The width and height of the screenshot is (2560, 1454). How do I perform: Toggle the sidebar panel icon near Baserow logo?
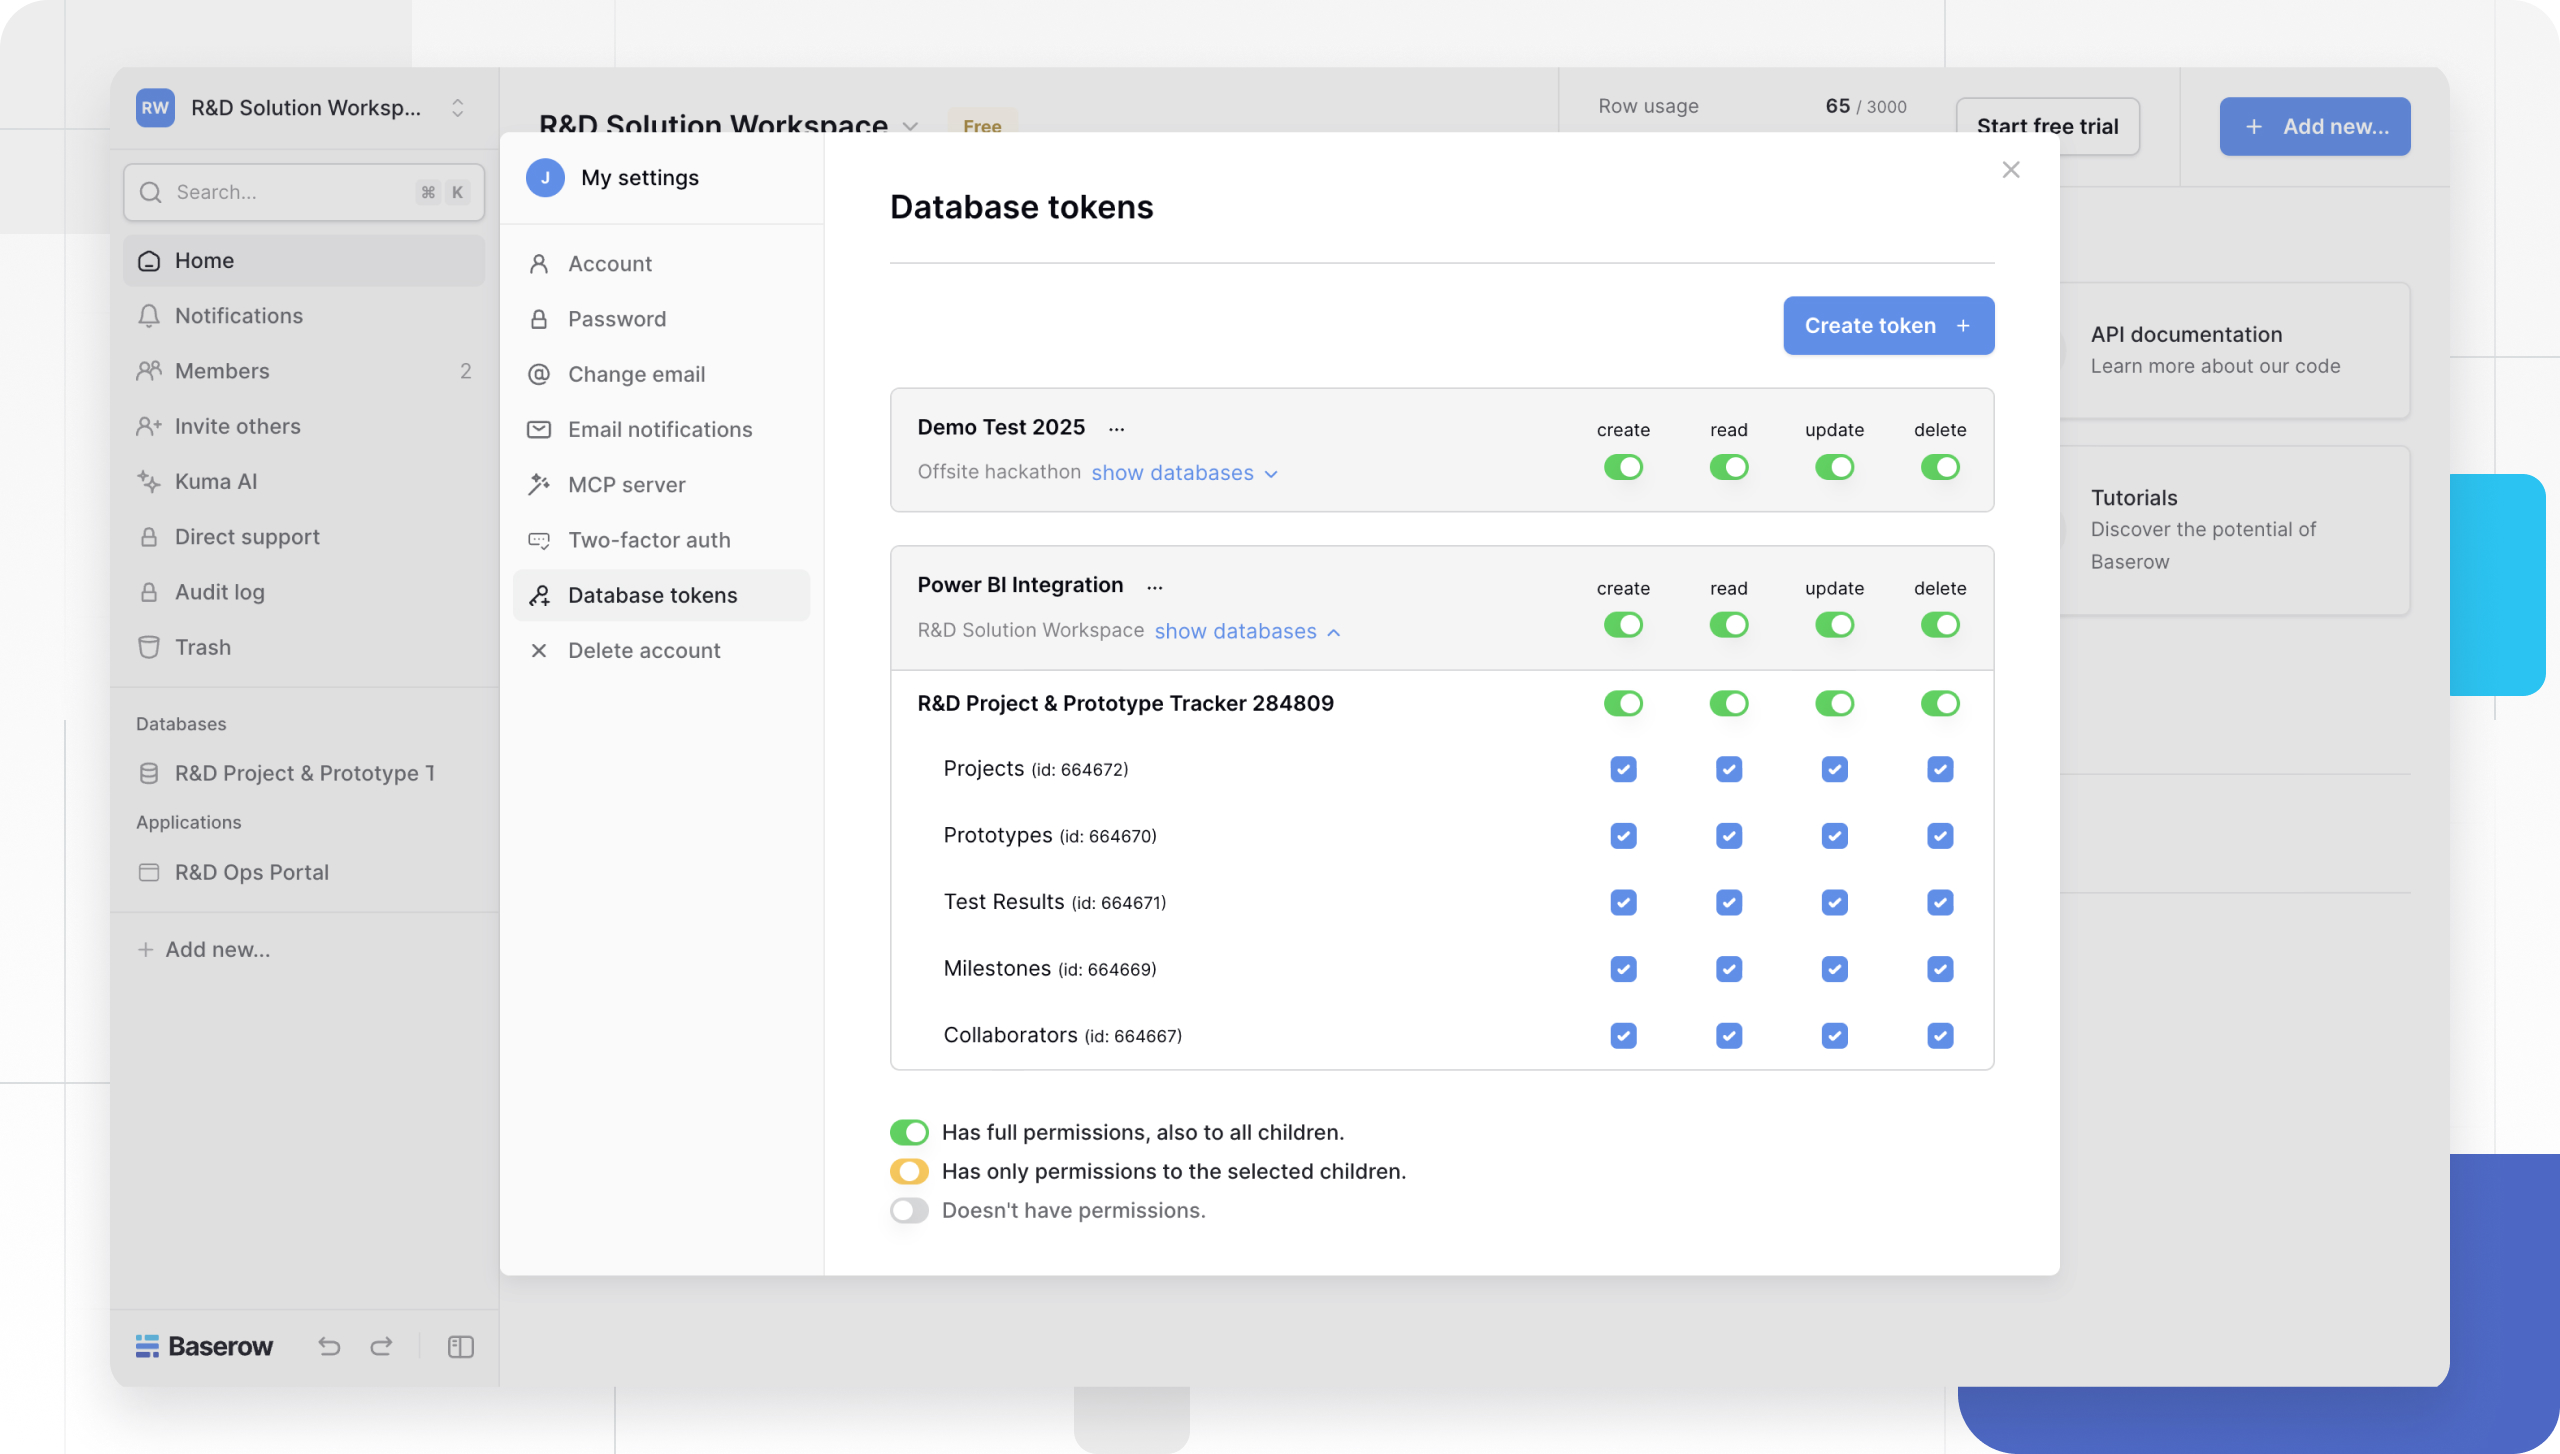tap(460, 1345)
